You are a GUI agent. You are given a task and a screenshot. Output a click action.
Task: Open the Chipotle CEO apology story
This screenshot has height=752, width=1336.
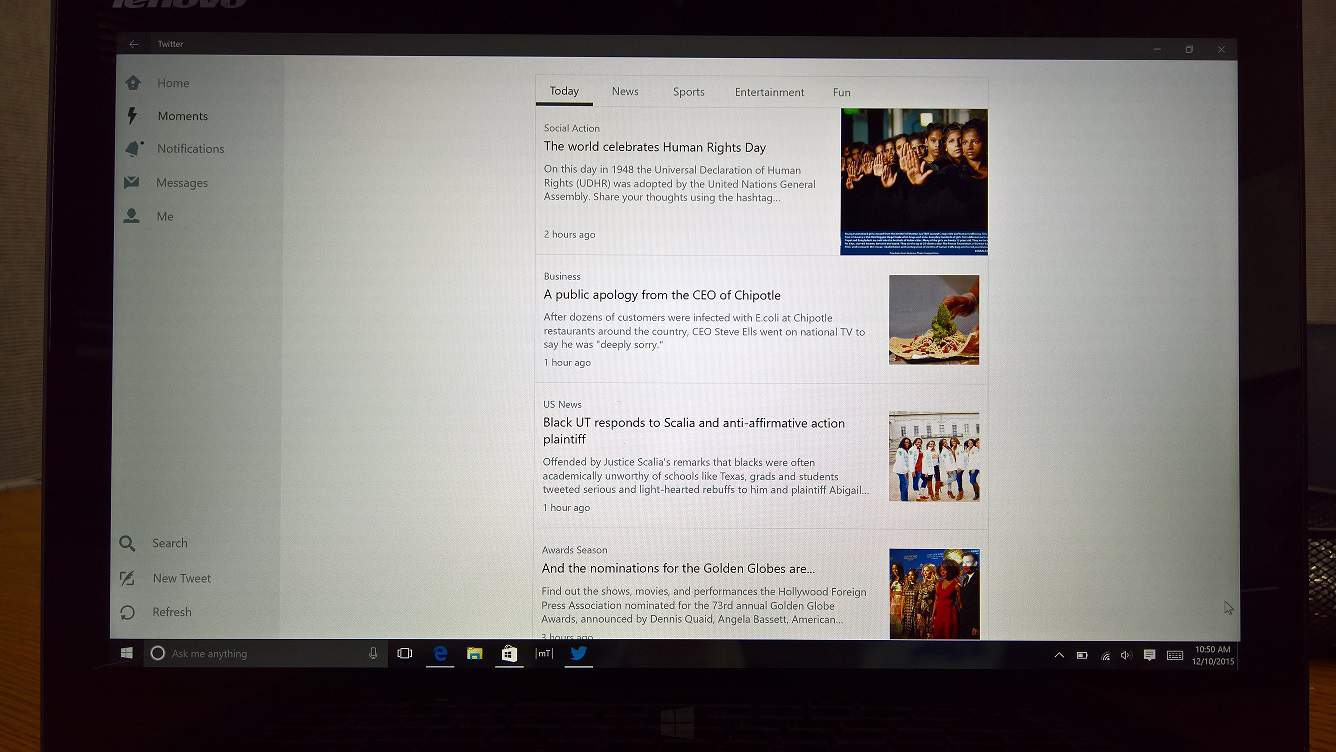(x=662, y=295)
